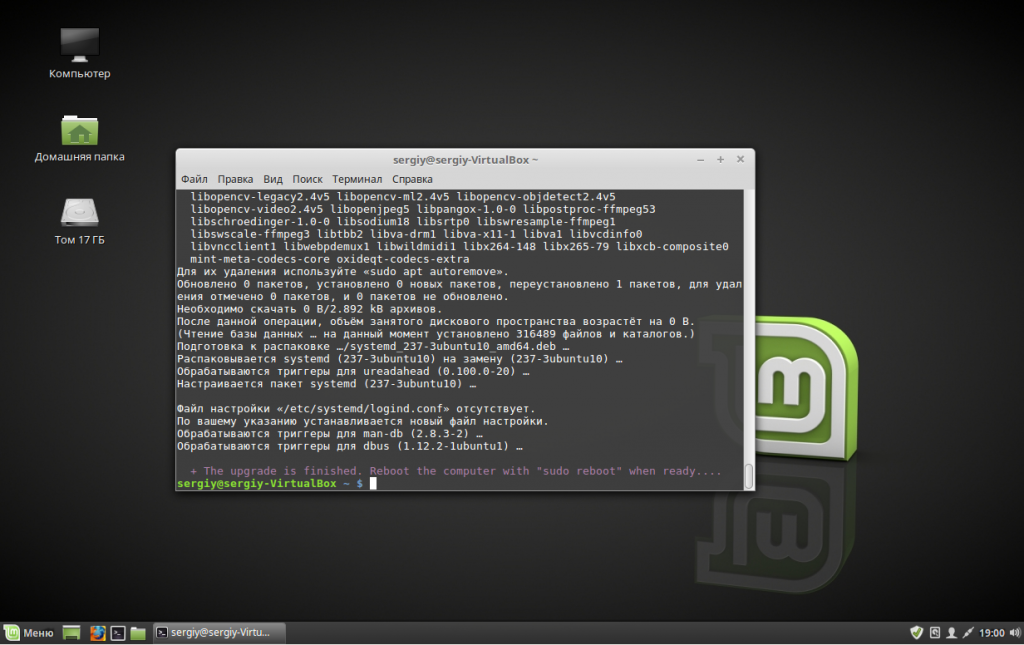The height and width of the screenshot is (645, 1024).
Task: Select the sergiy@sergiy-Virtu... taskbar window button
Action: click(219, 632)
